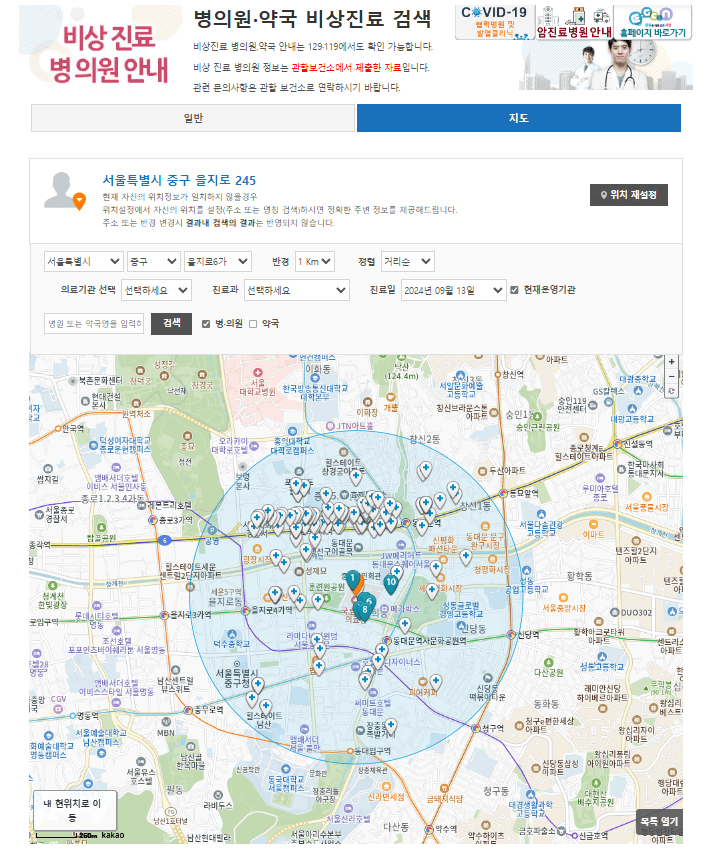Click the 충무로역 station label

click(208, 710)
